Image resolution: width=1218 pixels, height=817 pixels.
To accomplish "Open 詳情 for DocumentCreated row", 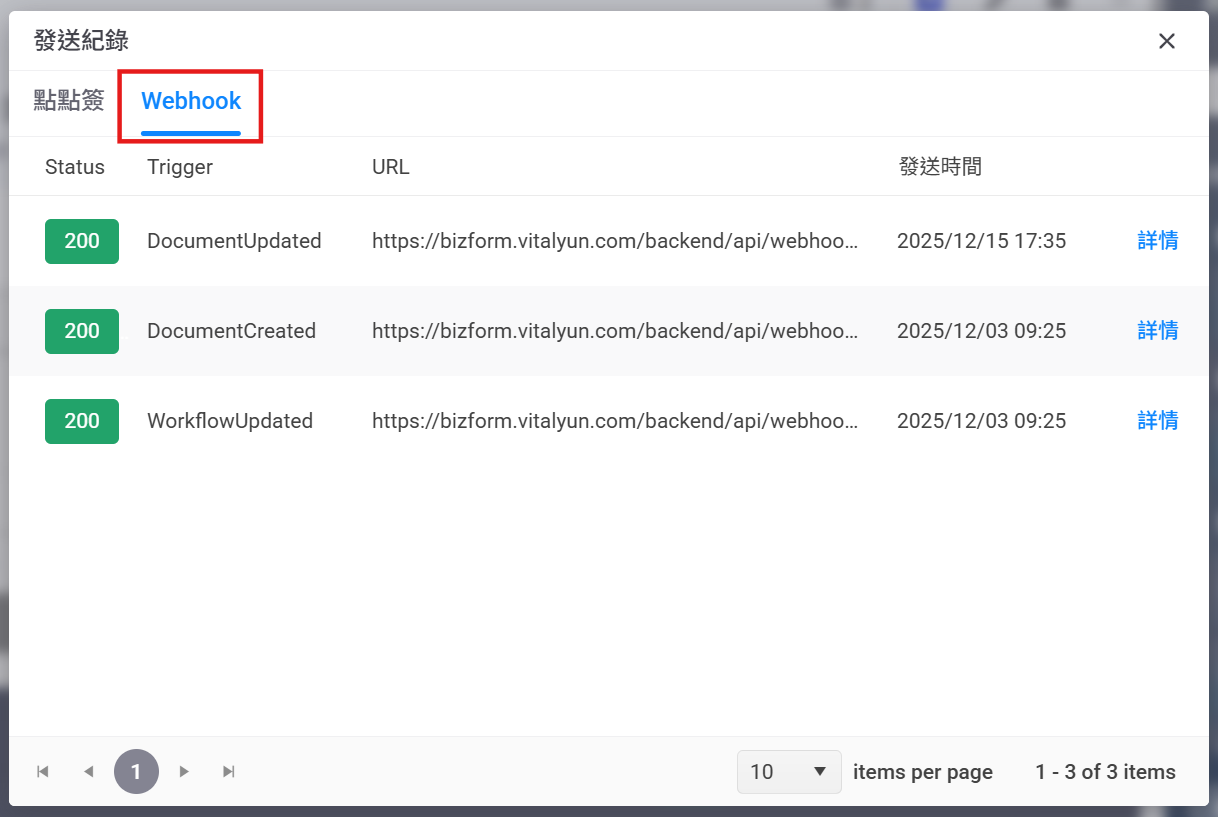I will (1157, 331).
